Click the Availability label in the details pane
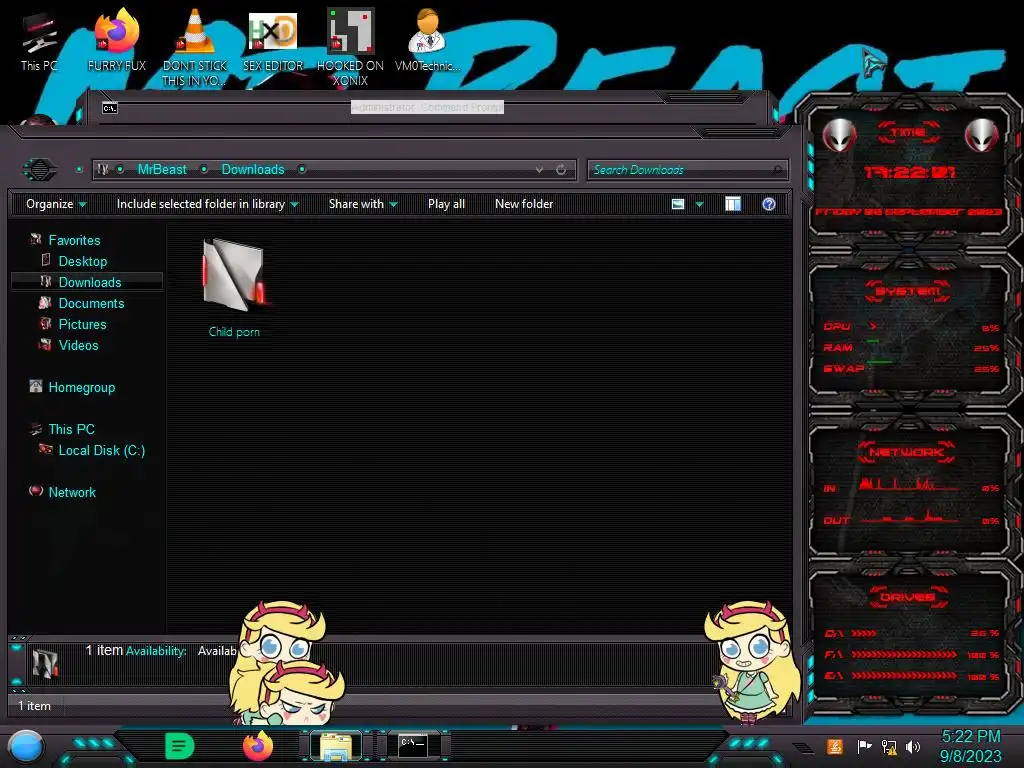1024x768 pixels. coord(155,651)
